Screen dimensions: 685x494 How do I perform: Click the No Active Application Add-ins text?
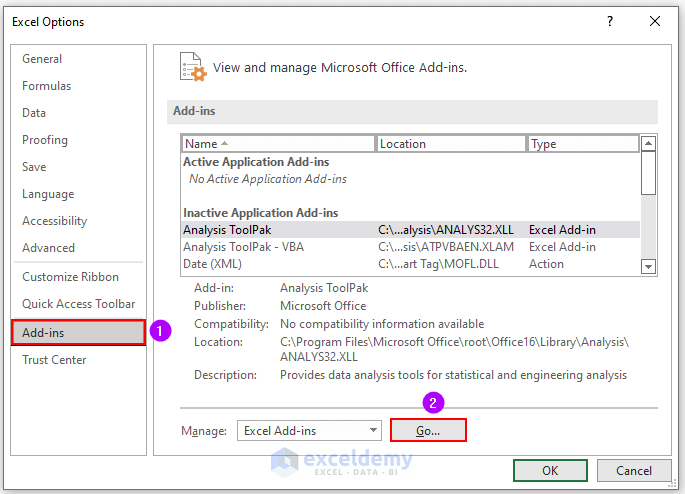[267, 179]
